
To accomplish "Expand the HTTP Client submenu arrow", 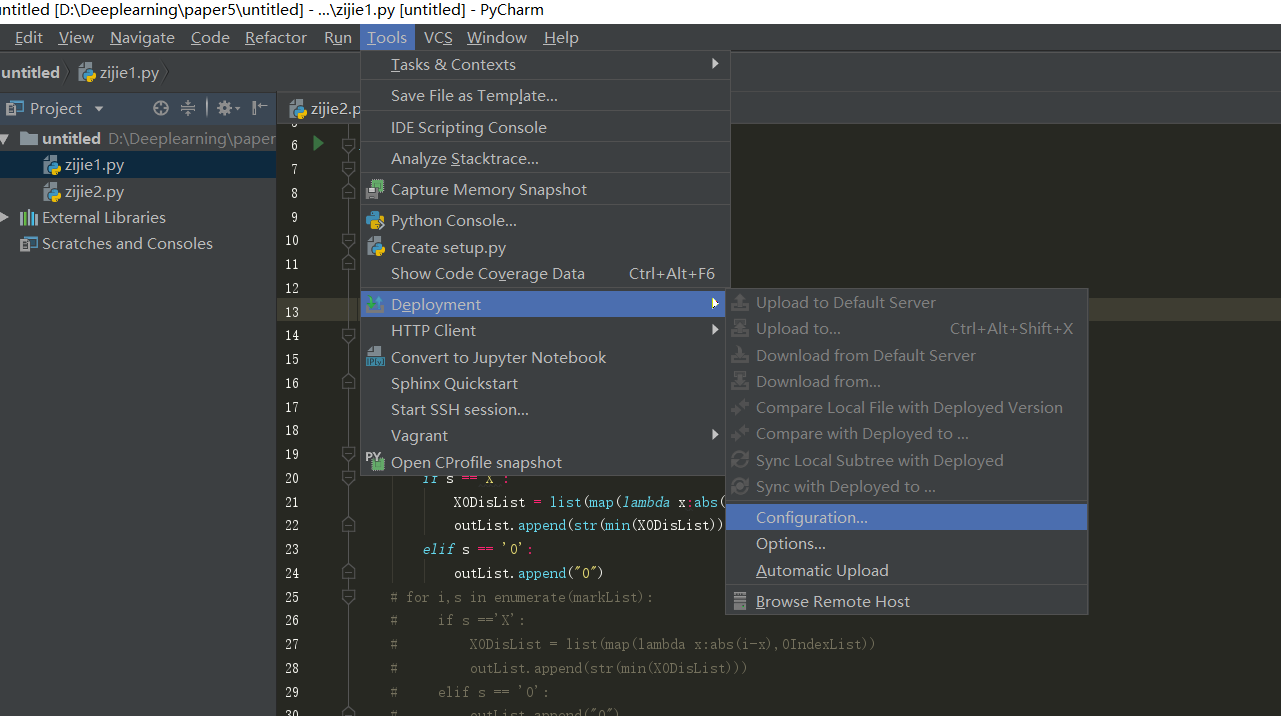I will point(715,330).
